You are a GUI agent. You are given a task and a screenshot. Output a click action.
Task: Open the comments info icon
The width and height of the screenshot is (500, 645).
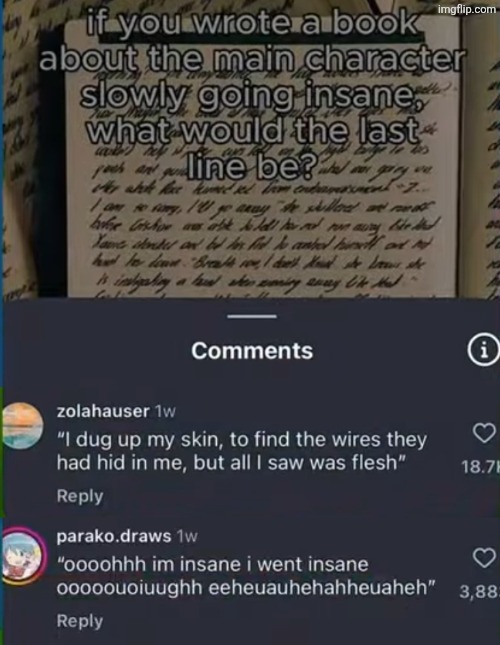[x=484, y=349]
